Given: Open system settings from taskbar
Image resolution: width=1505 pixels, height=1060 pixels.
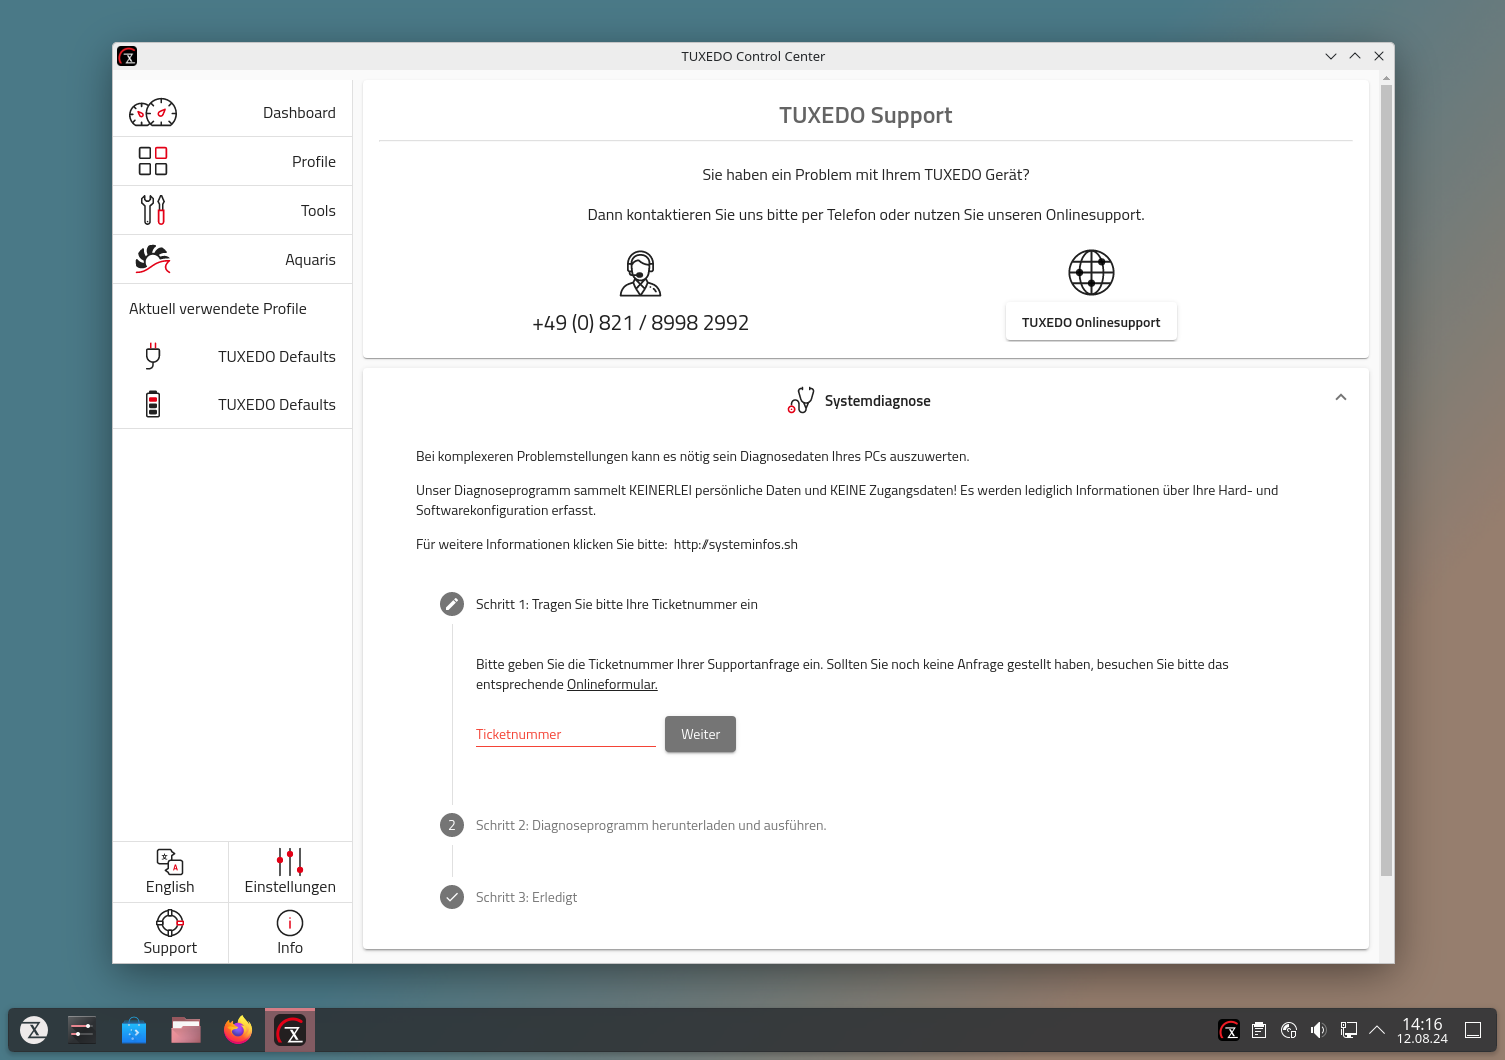Looking at the screenshot, I should pos(82,1030).
